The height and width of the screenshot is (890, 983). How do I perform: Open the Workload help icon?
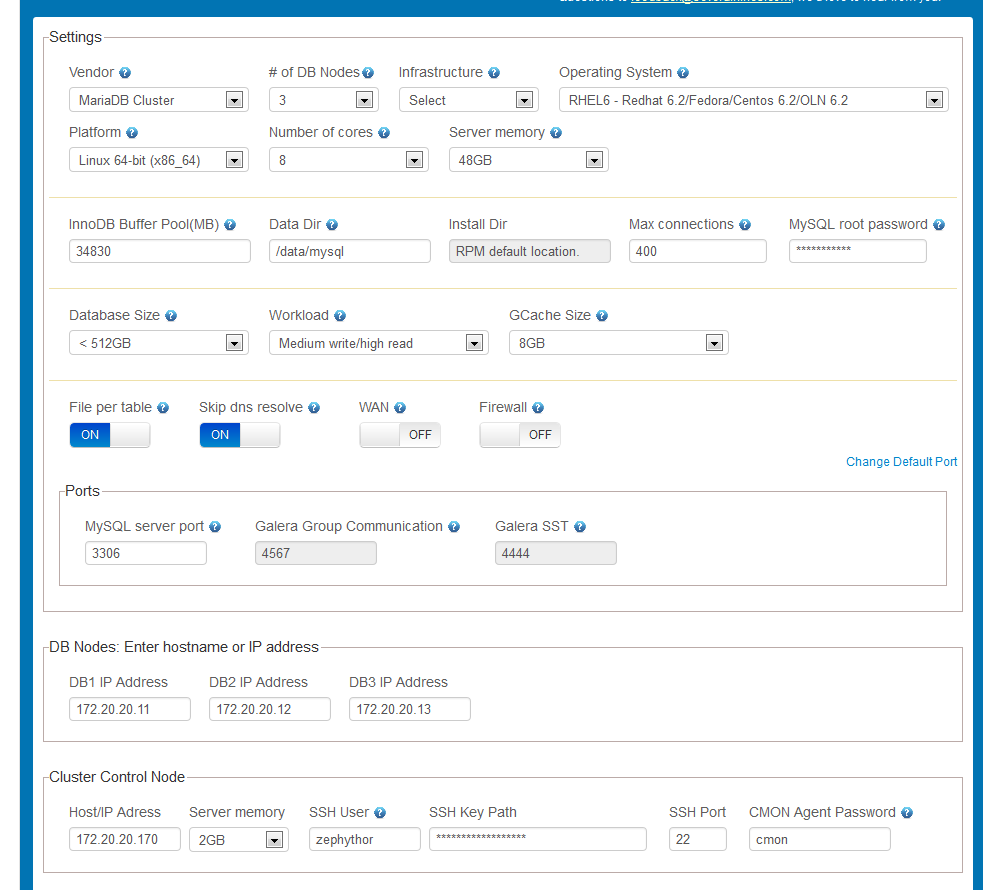click(340, 316)
